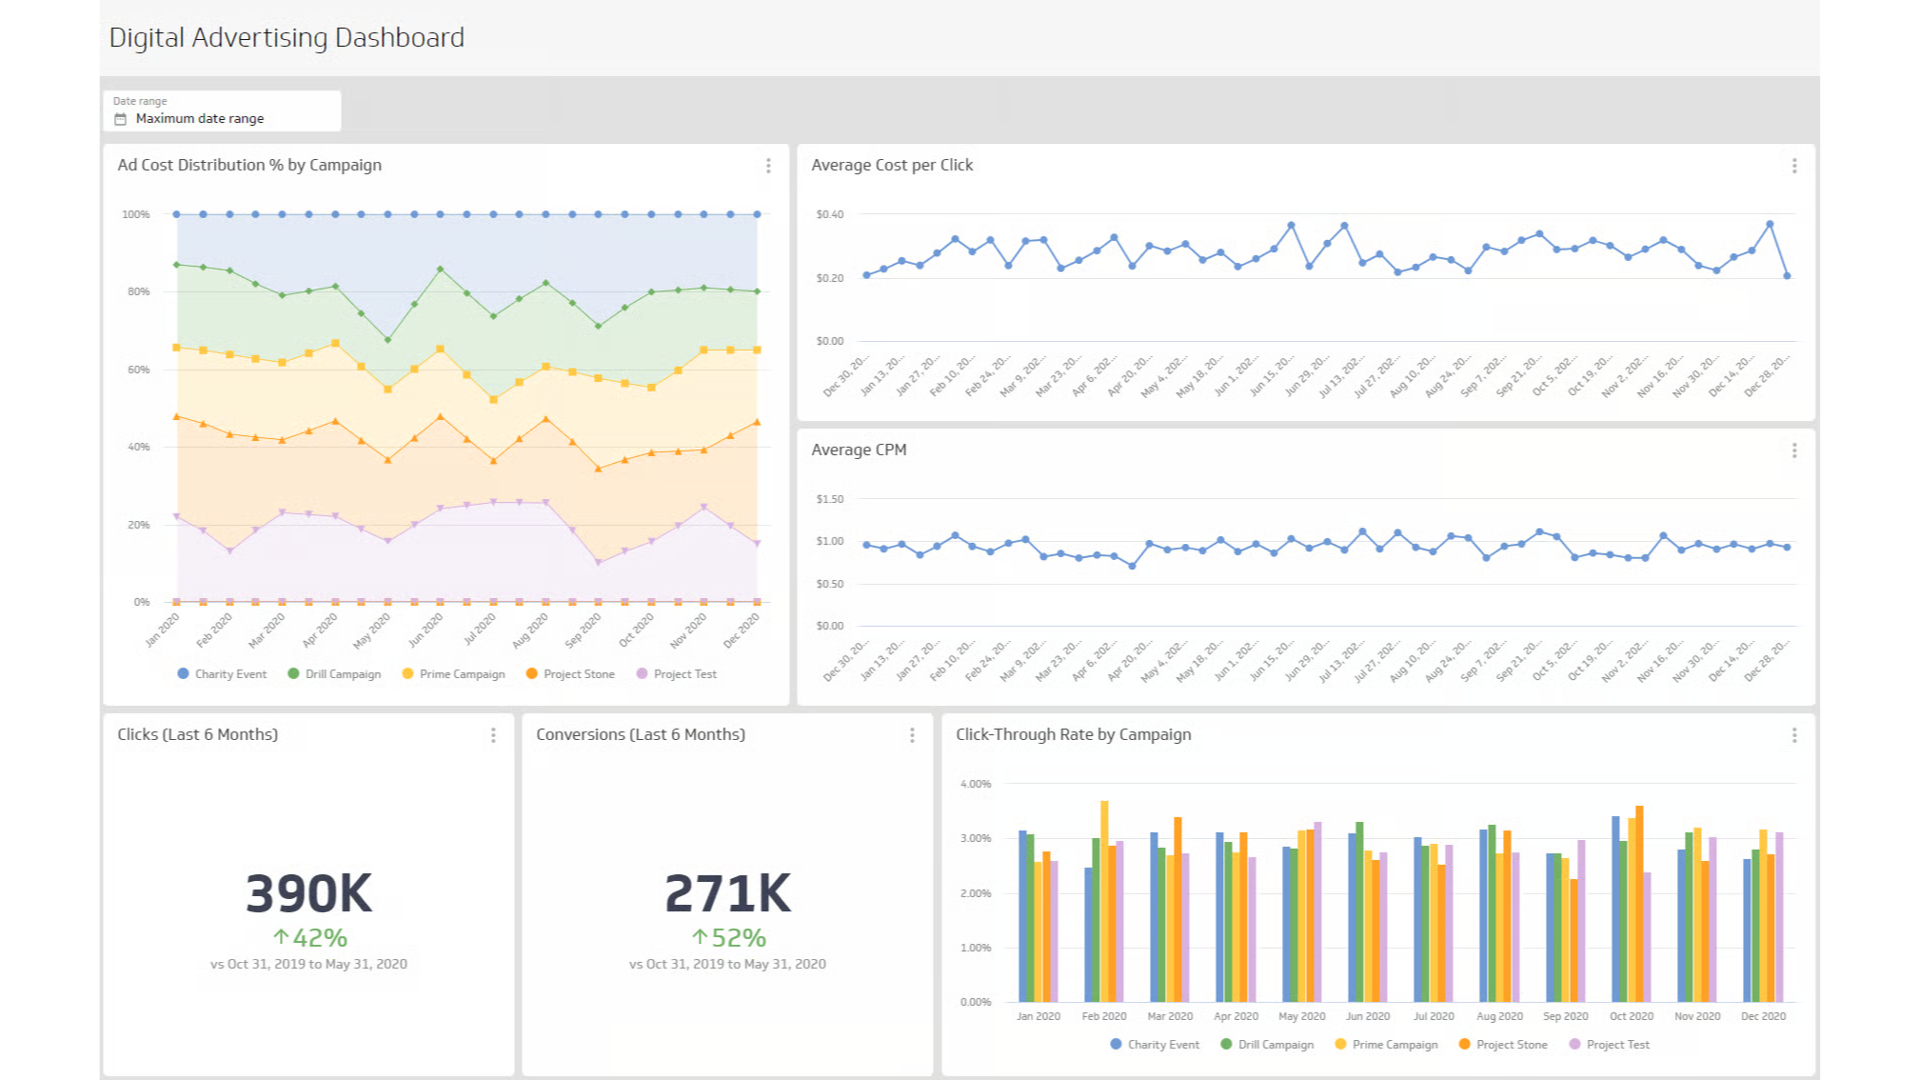Open the kebab menu on Average Cost per Click panel
The image size is (1920, 1080).
click(1794, 166)
